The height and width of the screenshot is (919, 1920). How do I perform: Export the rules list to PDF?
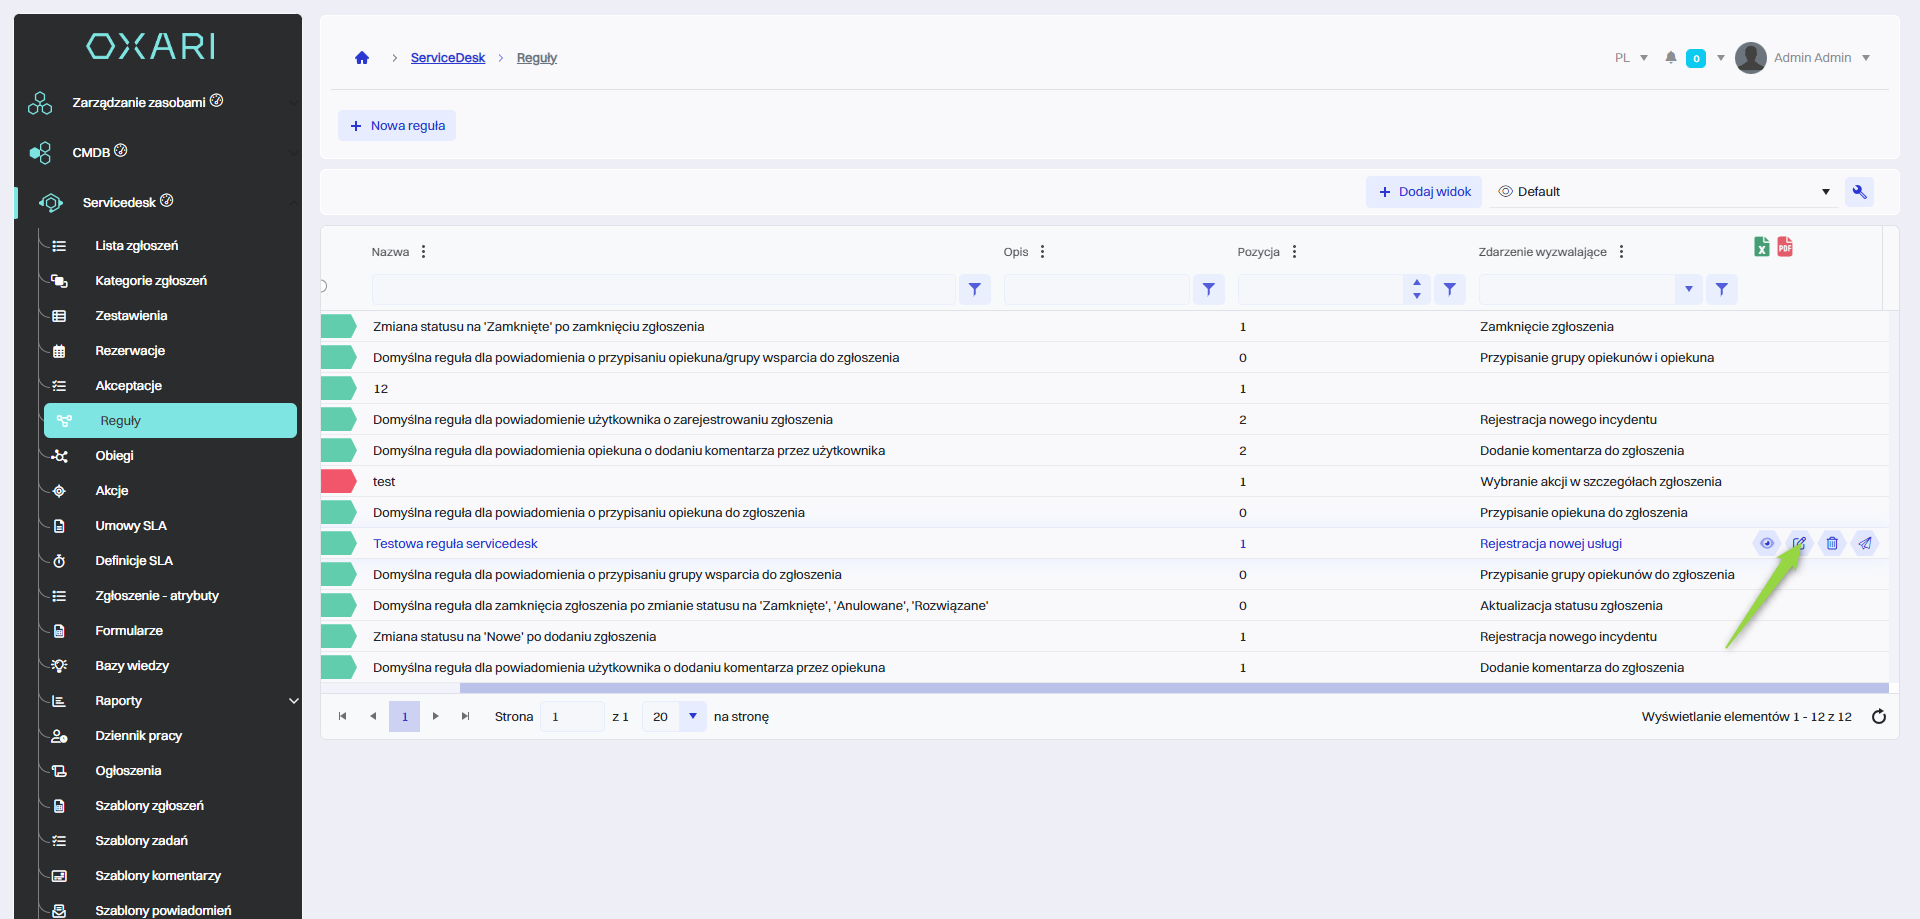[x=1785, y=247]
